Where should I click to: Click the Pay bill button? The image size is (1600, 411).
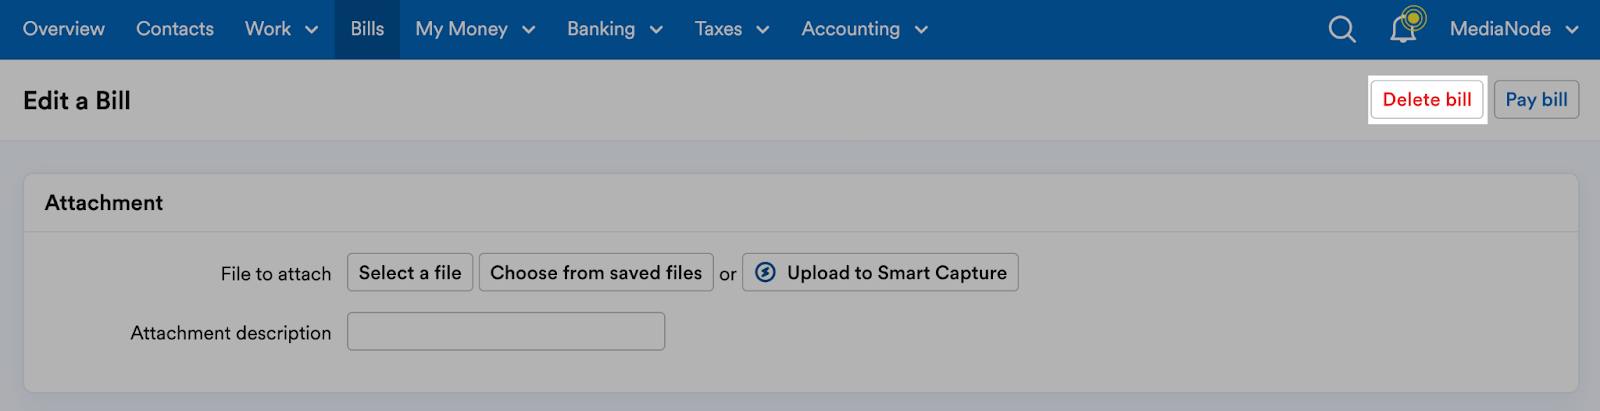pyautogui.click(x=1536, y=99)
